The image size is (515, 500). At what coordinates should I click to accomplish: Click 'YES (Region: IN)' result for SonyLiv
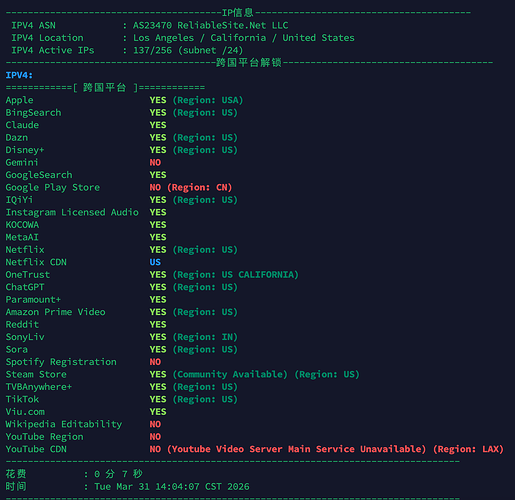point(194,337)
